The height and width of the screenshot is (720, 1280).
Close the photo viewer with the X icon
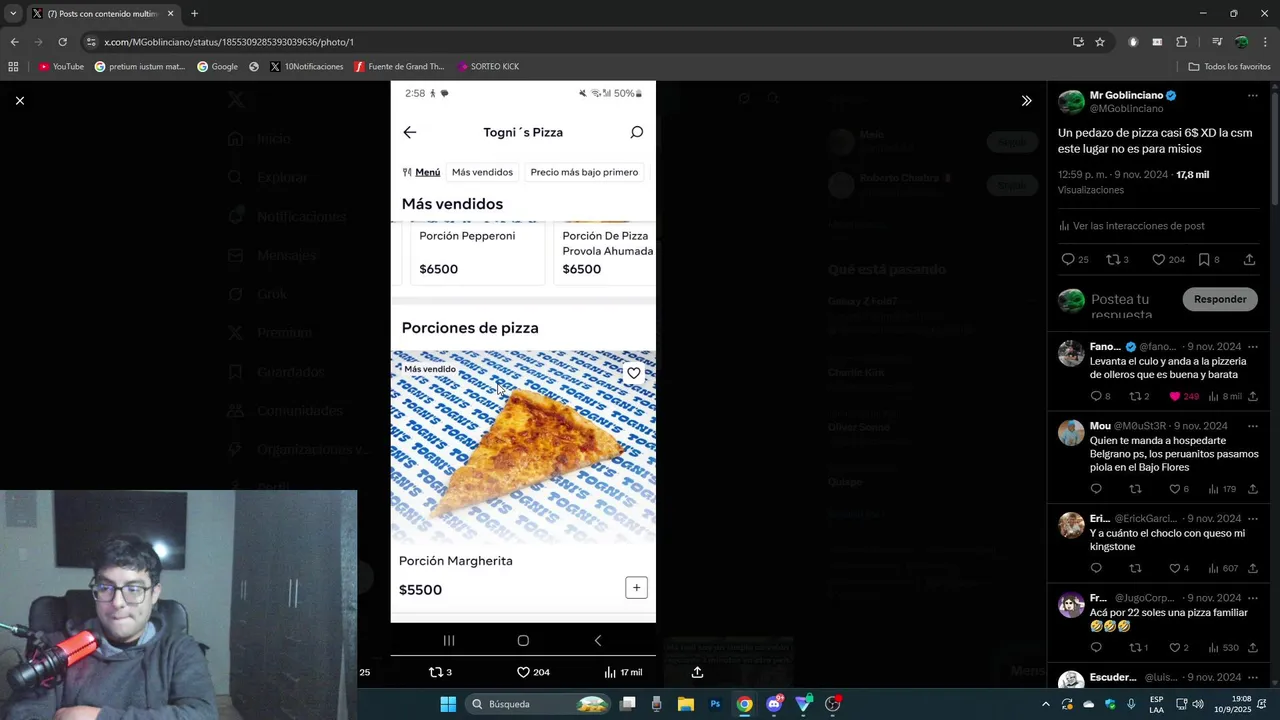point(19,100)
